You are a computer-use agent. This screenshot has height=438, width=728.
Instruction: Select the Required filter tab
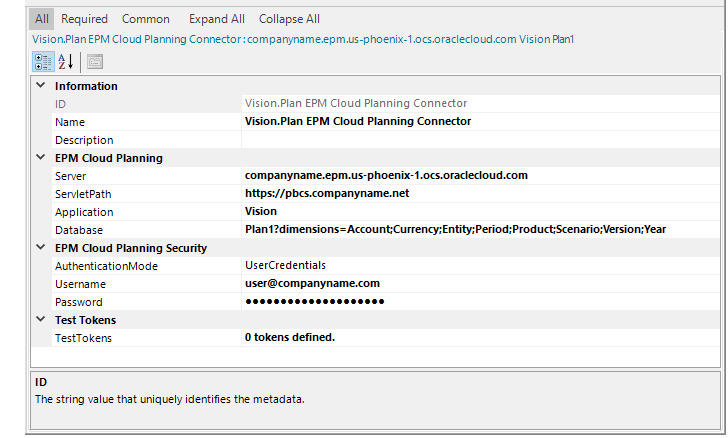click(84, 19)
